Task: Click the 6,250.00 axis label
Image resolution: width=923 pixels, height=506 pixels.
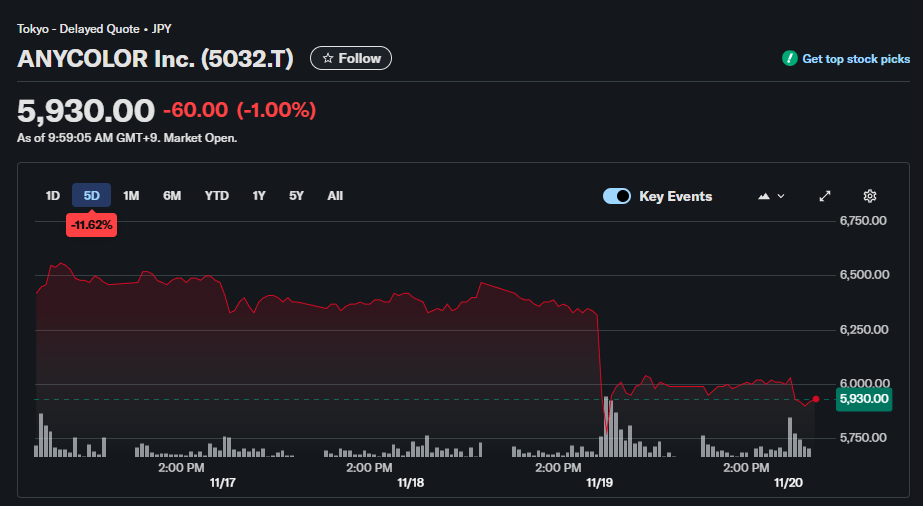Action: [x=864, y=329]
